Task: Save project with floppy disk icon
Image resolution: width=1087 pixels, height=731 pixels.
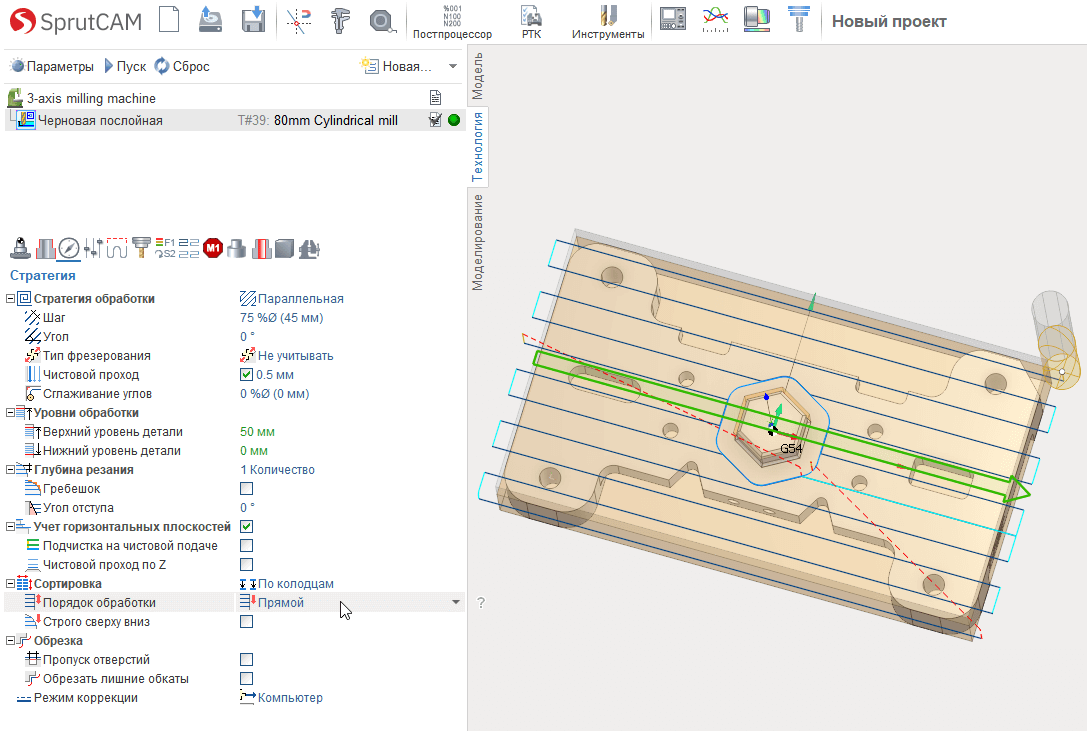Action: point(253,19)
